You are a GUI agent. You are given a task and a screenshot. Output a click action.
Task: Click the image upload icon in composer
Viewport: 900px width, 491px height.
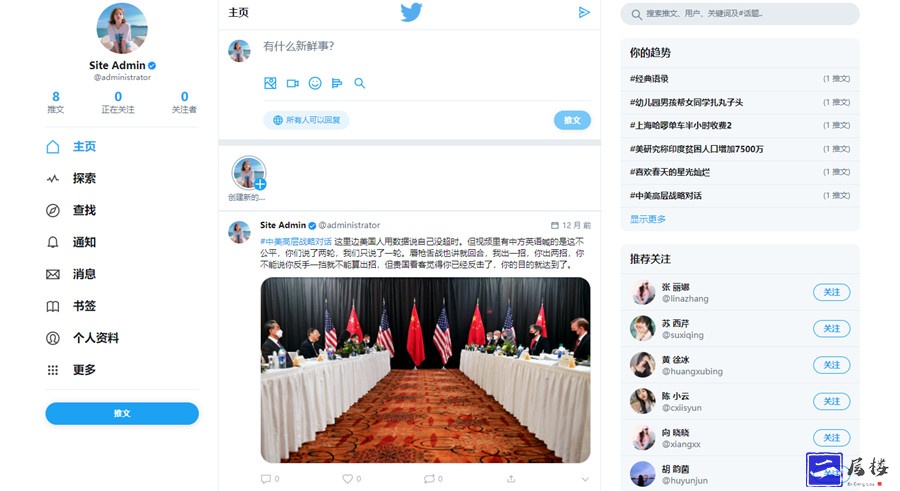pos(270,83)
